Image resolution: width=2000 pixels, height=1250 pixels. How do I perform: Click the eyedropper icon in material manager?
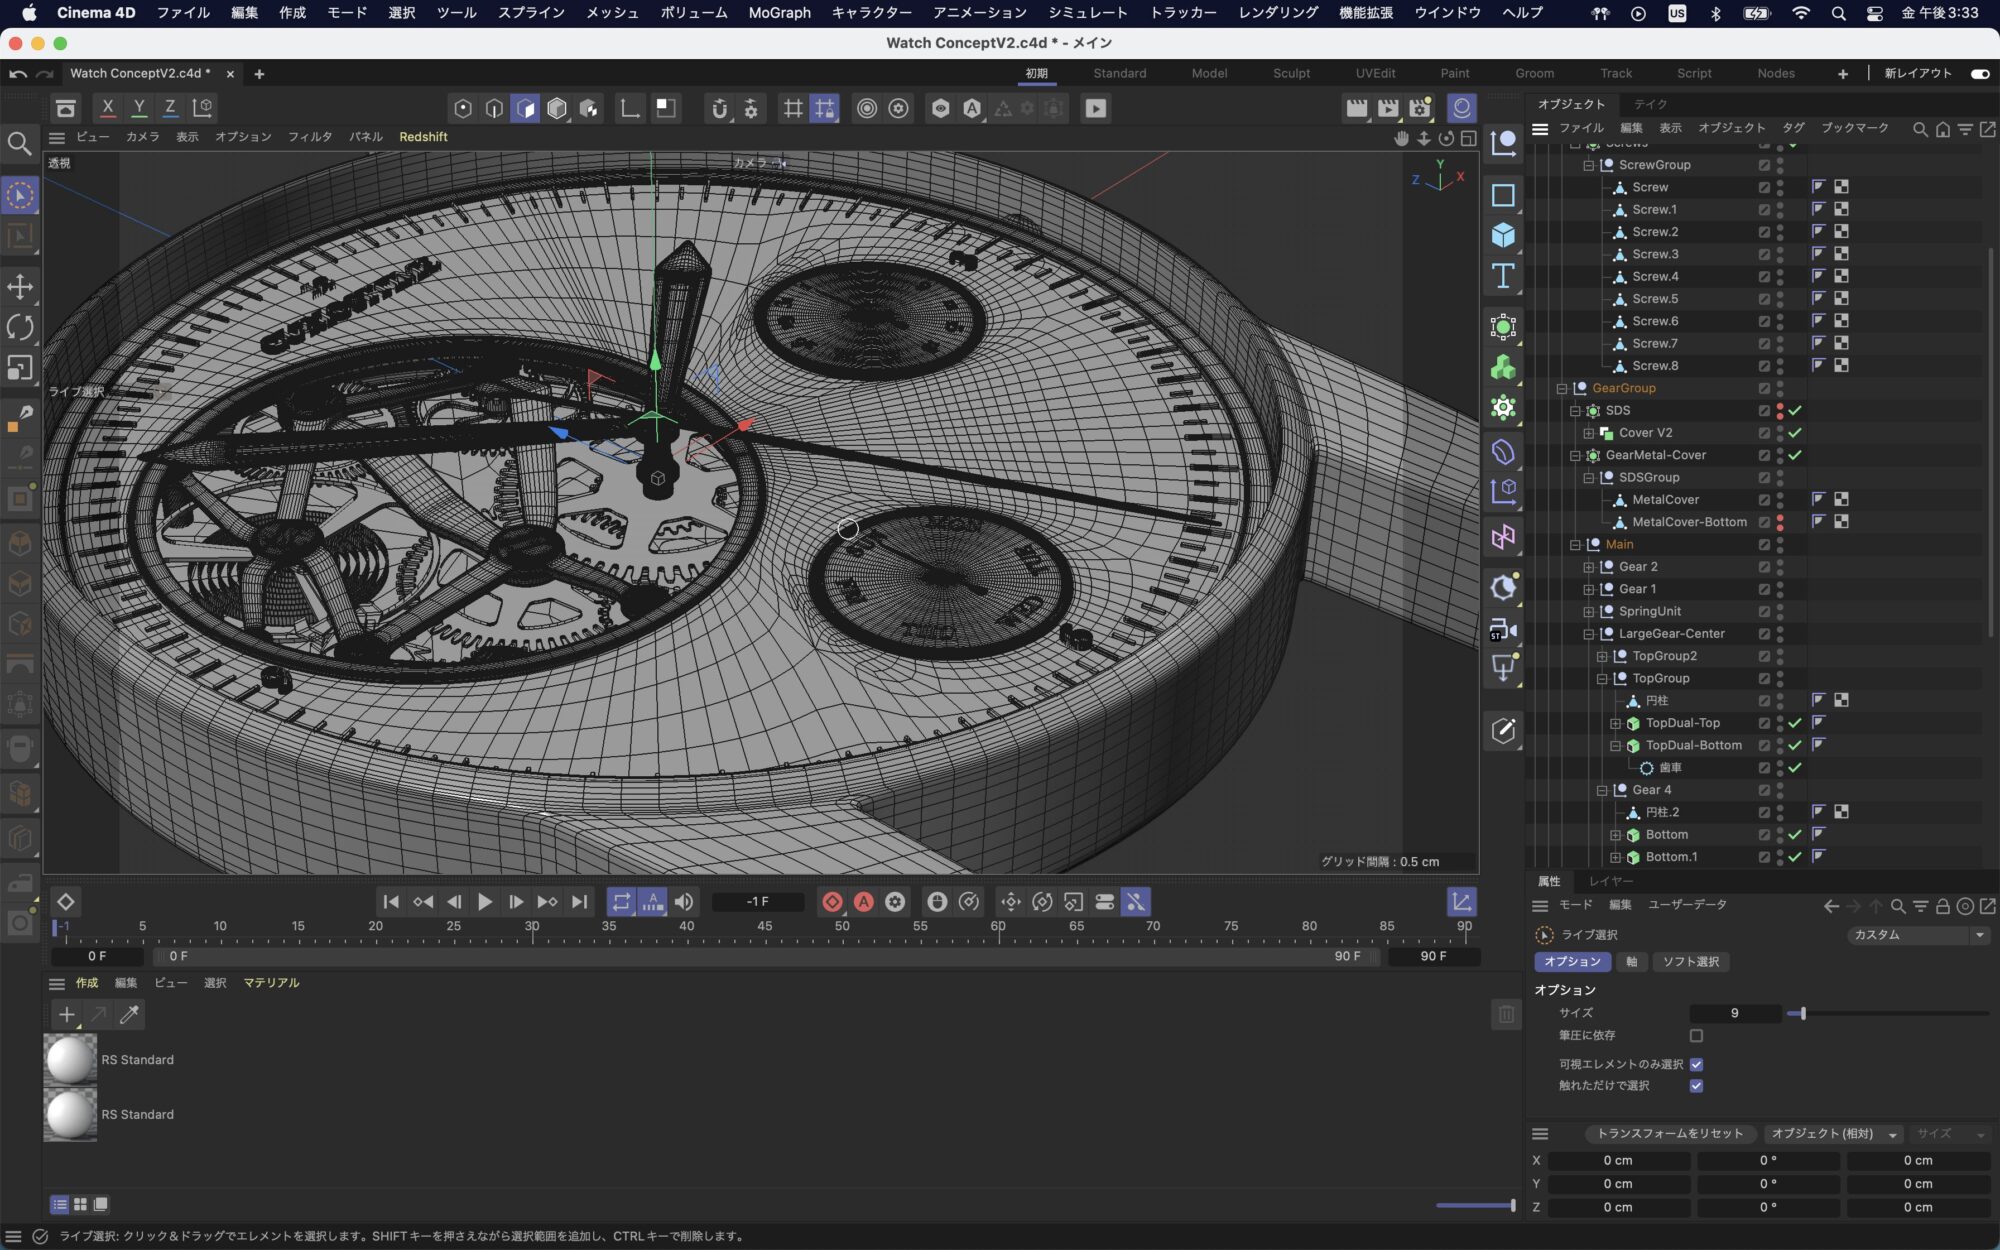coord(129,1014)
